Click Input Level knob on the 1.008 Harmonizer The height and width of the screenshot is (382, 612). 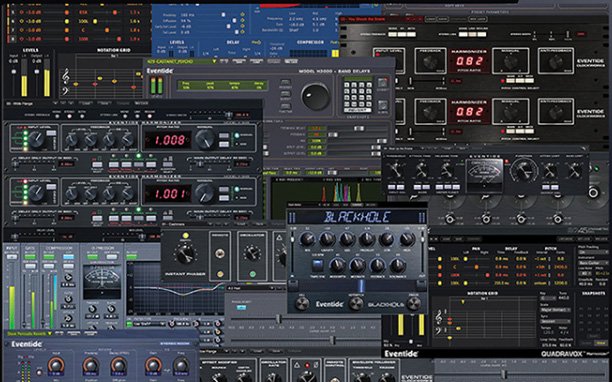pos(37,139)
